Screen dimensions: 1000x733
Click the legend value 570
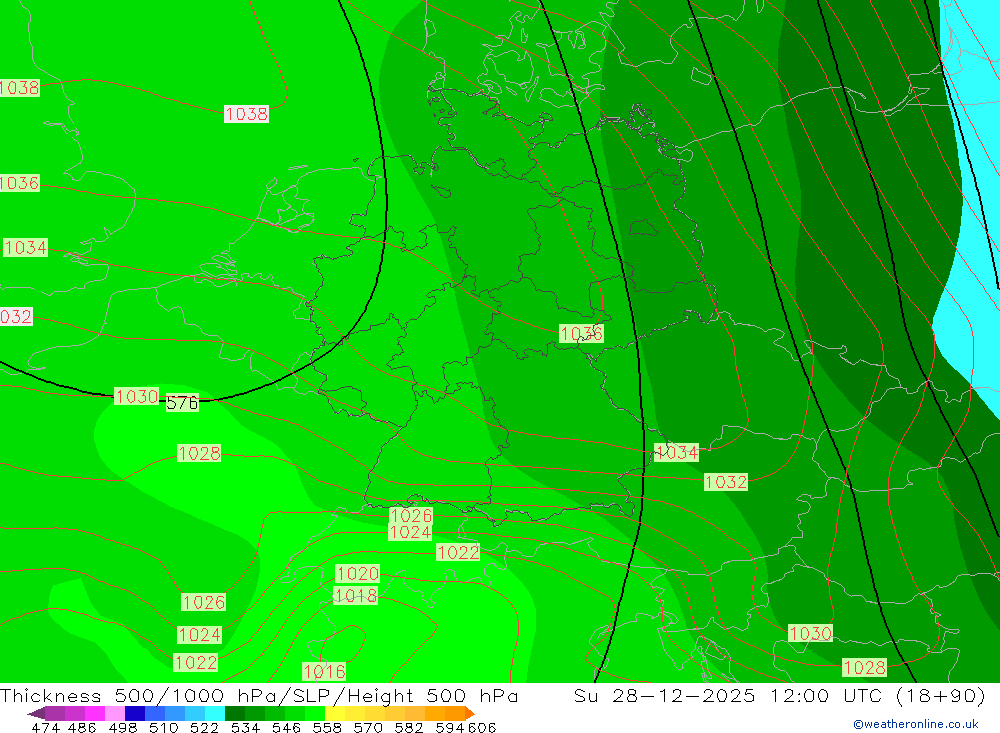click(x=367, y=728)
